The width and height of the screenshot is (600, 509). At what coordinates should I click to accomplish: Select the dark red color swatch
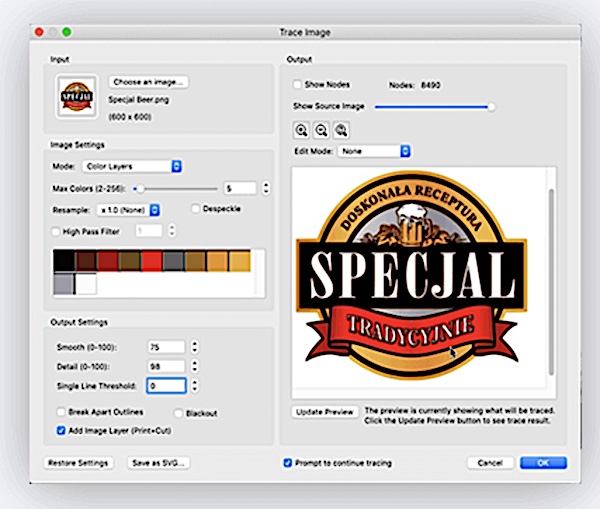[x=108, y=261]
